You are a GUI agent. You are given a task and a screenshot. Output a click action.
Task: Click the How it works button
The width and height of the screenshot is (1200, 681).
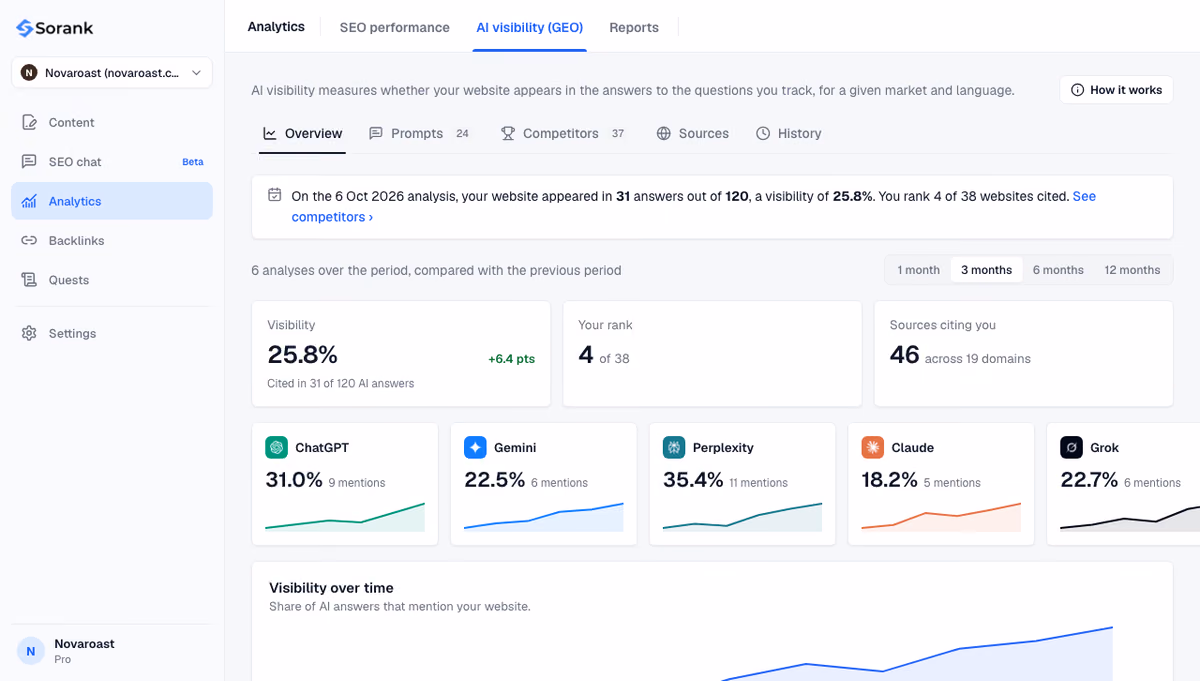[x=1116, y=90]
